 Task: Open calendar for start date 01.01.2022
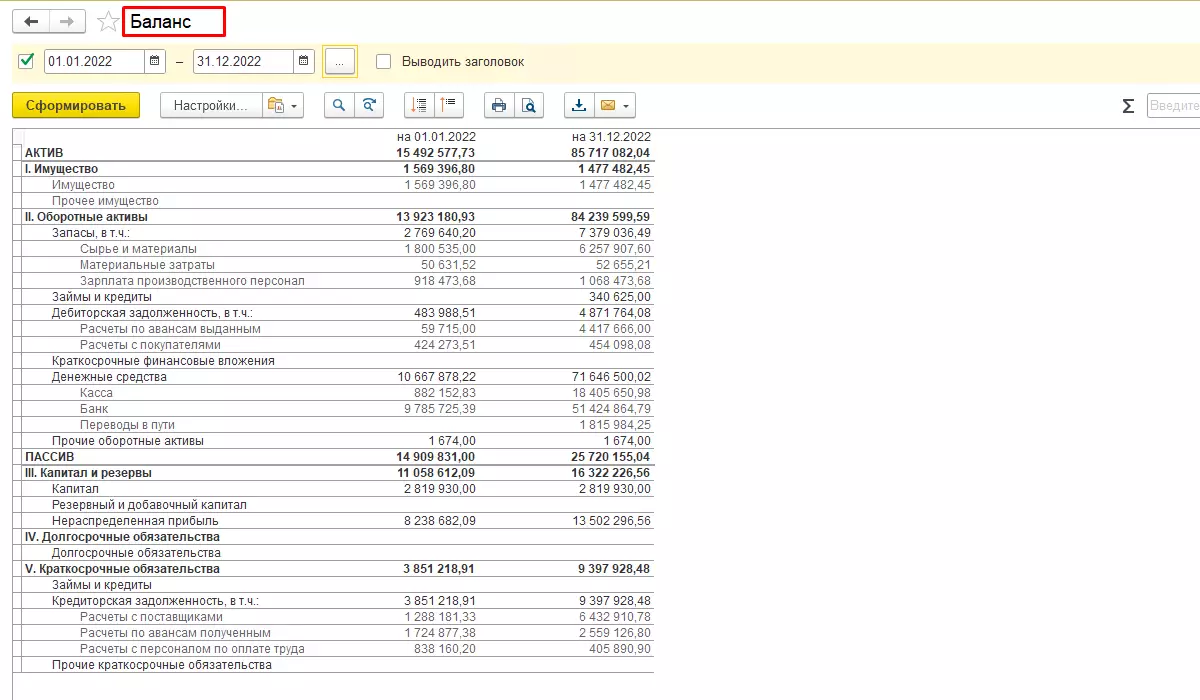[155, 61]
